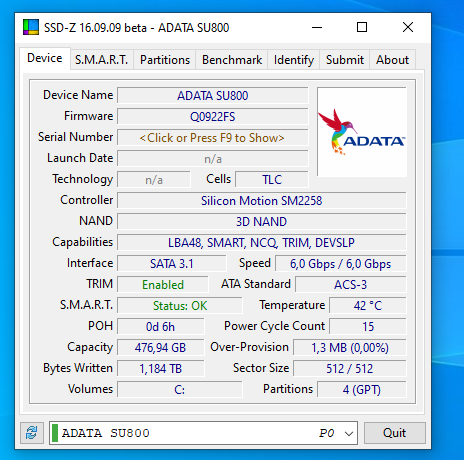Open the S.M.A.R.T. tab
Viewport: 464px width, 460px height.
pos(101,60)
